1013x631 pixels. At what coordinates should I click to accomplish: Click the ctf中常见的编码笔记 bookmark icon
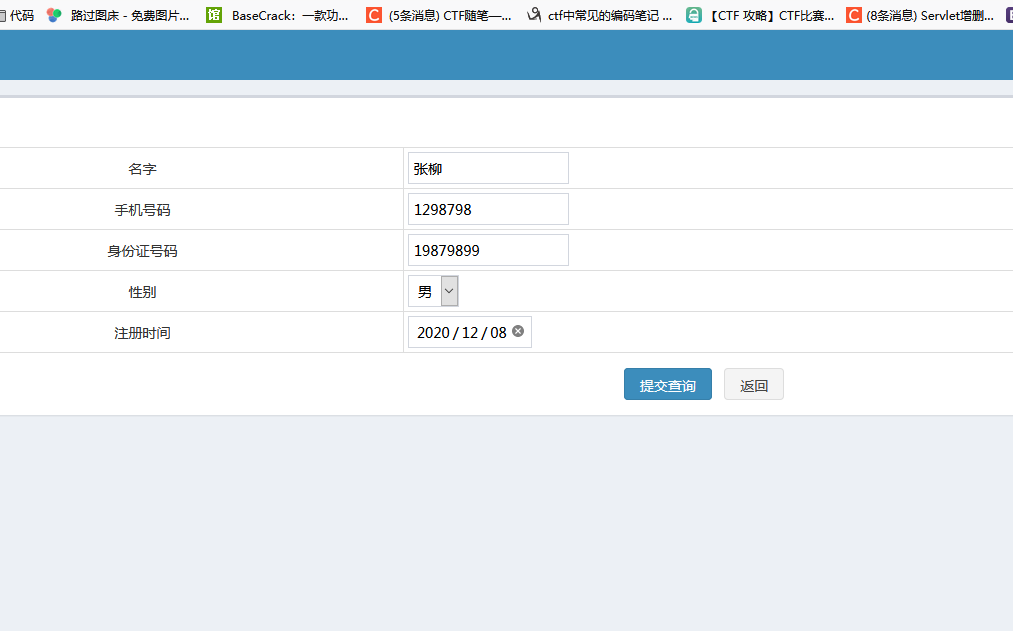coord(534,15)
